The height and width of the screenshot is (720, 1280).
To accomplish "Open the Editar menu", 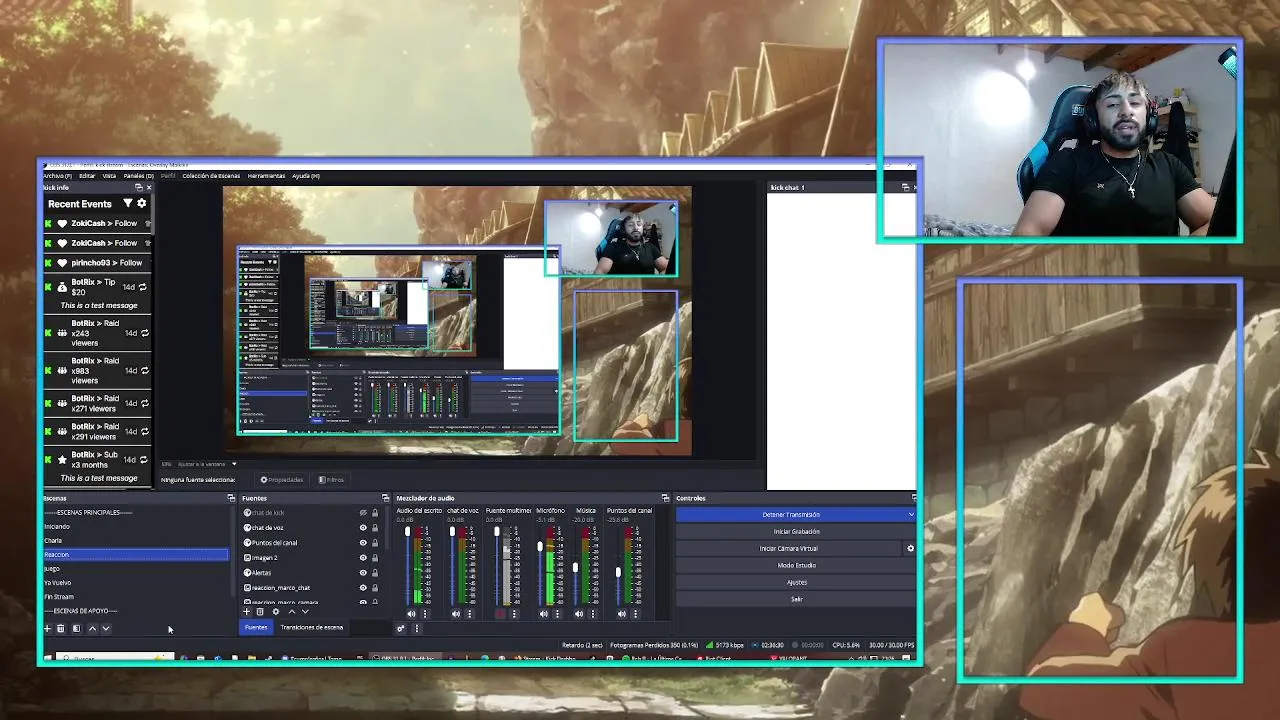I will (x=87, y=176).
